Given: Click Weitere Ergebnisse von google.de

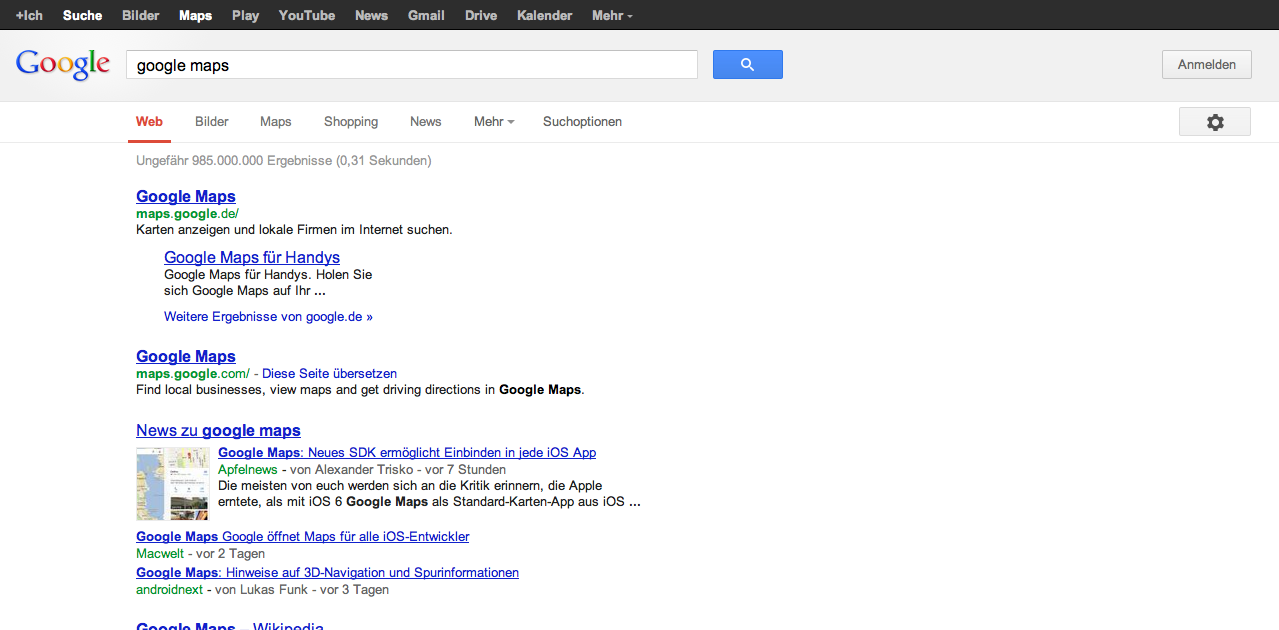Looking at the screenshot, I should tap(268, 317).
